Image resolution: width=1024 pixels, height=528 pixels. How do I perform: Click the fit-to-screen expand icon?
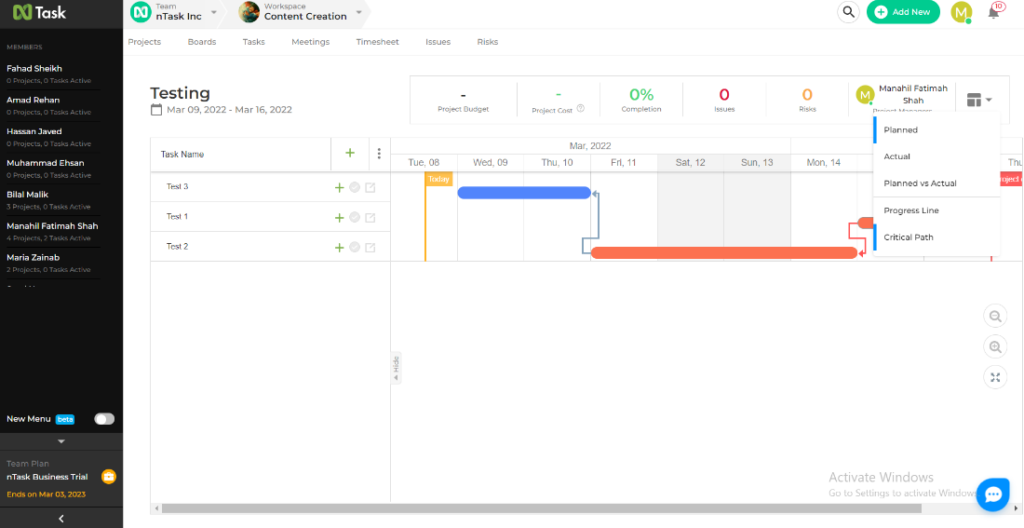tap(995, 377)
